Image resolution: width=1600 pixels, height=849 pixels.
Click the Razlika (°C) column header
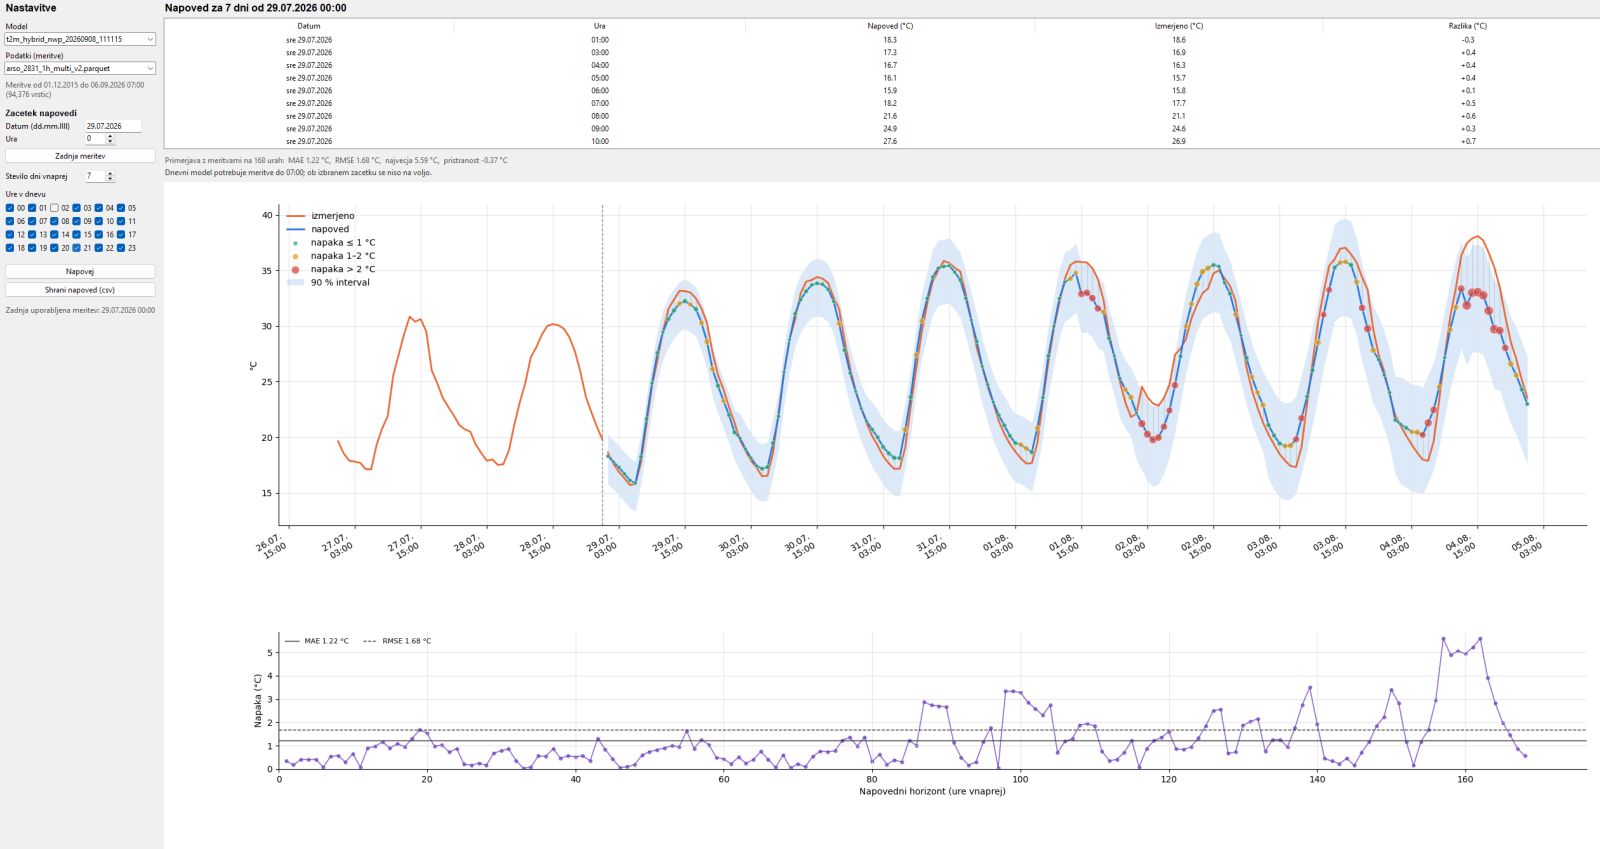(1467, 26)
